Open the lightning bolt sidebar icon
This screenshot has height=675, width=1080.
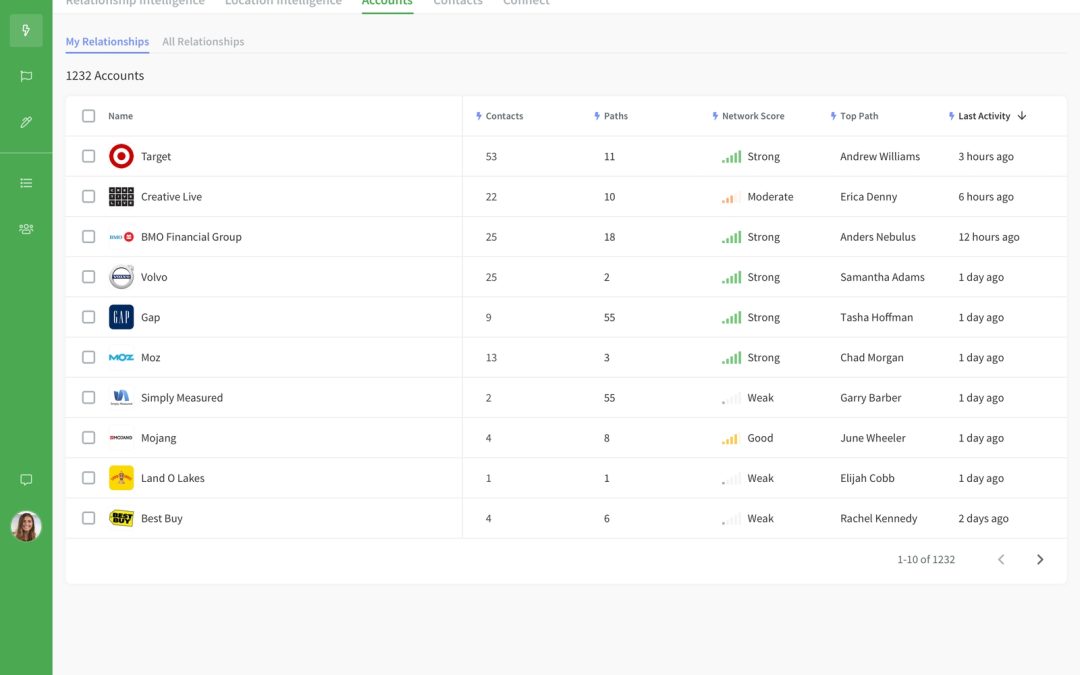tap(26, 30)
